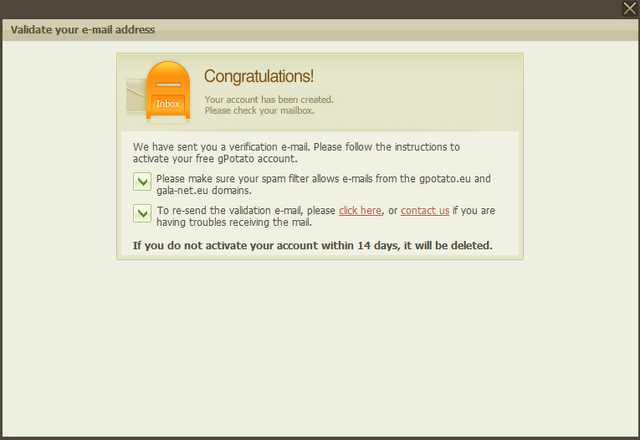
Task: Click the 14 days deletion warning text
Action: coord(313,246)
